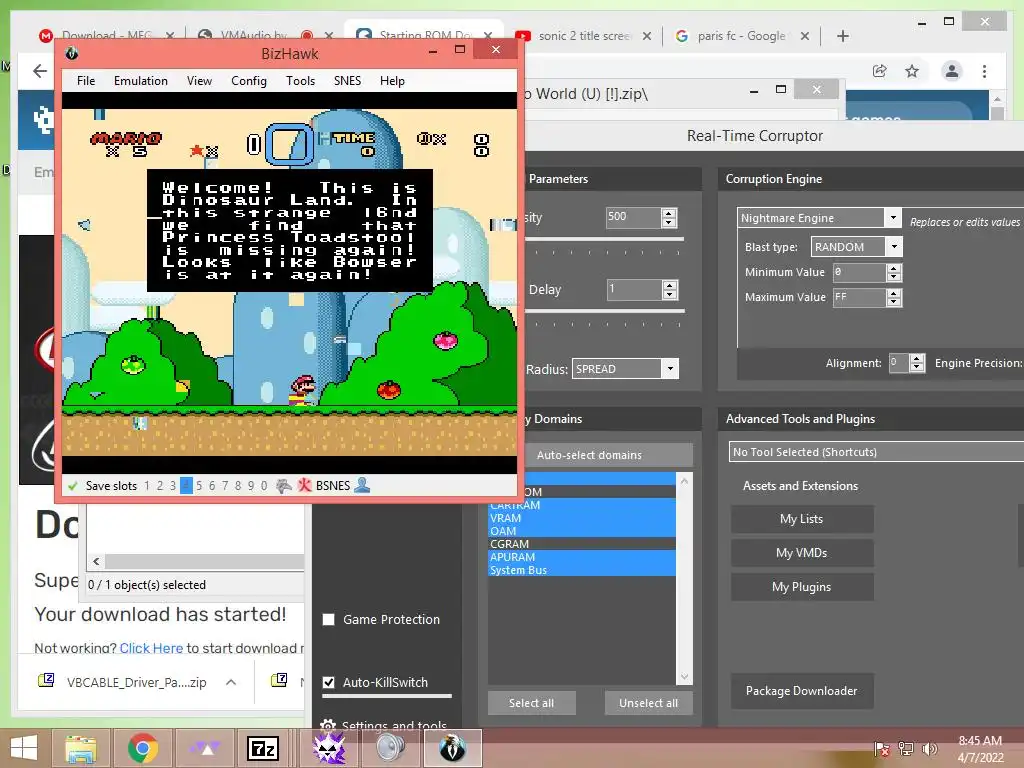The height and width of the screenshot is (768, 1024).
Task: Click the Settings and tools gear icon
Action: pos(328,725)
